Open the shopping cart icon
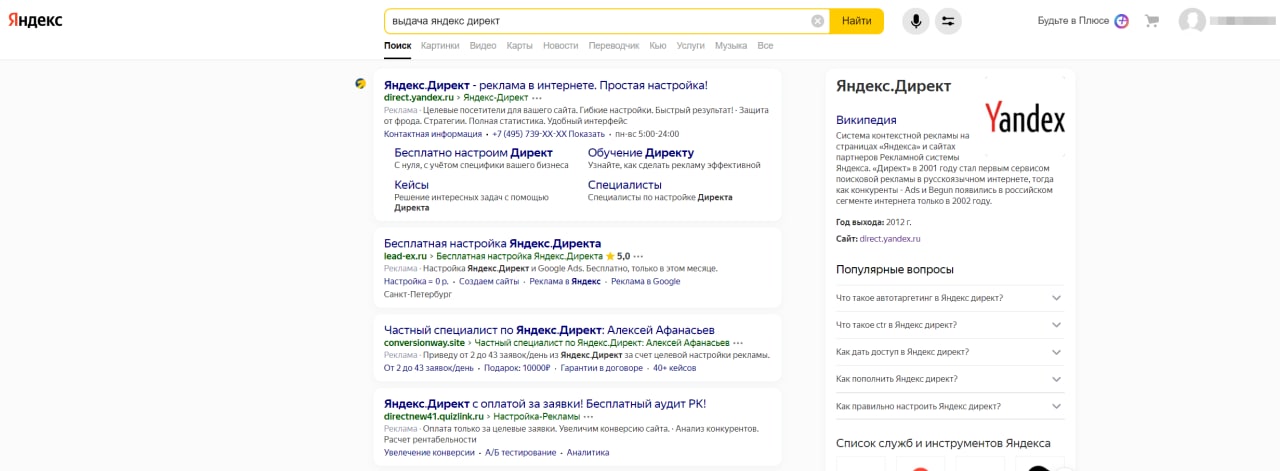This screenshot has height=471, width=1280. (x=1152, y=21)
